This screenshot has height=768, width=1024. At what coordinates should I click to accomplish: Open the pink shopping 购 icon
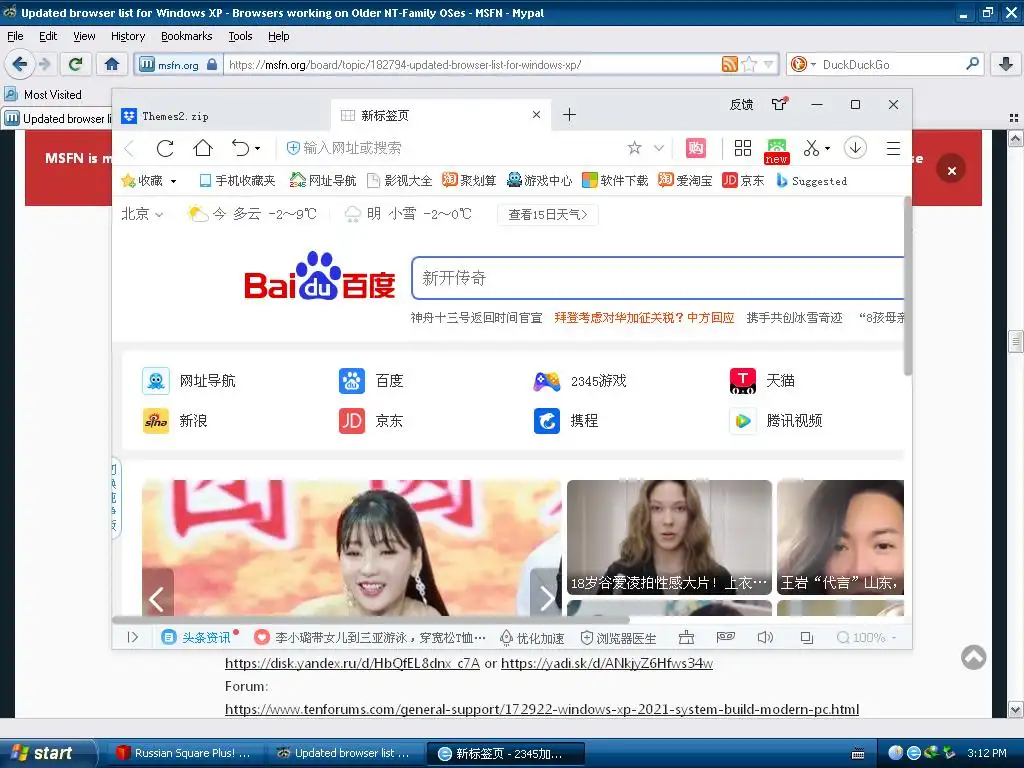tap(696, 148)
